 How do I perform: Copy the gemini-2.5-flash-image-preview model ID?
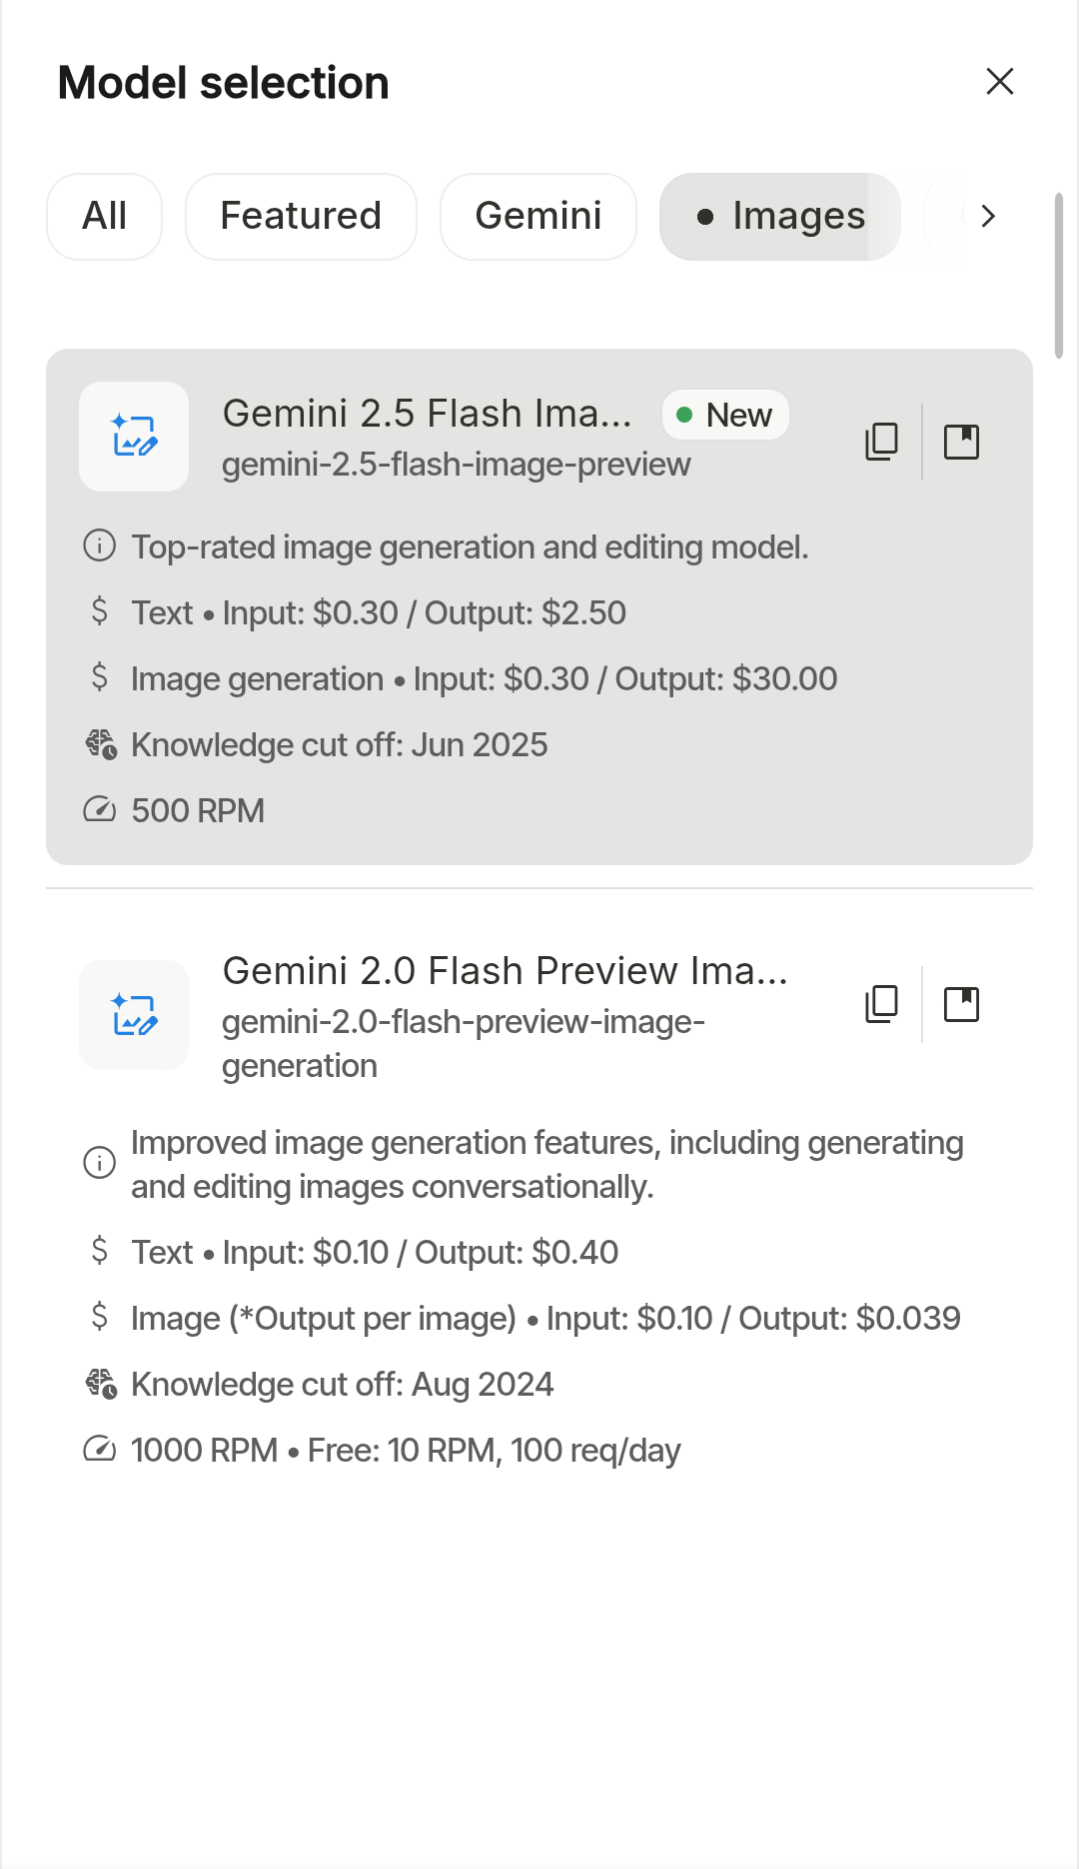(x=881, y=441)
